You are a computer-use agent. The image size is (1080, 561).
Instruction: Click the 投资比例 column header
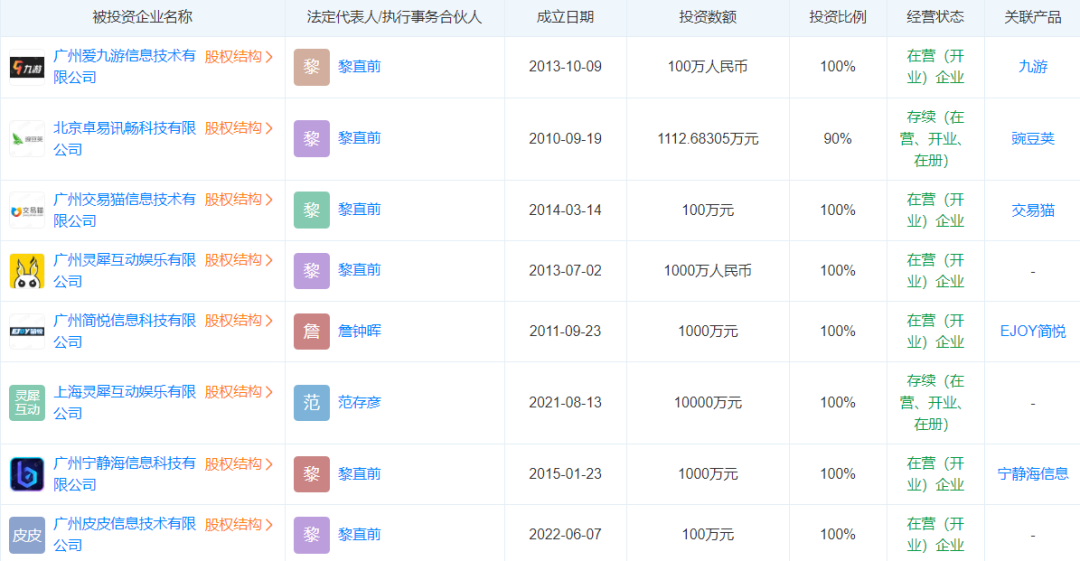(x=838, y=17)
